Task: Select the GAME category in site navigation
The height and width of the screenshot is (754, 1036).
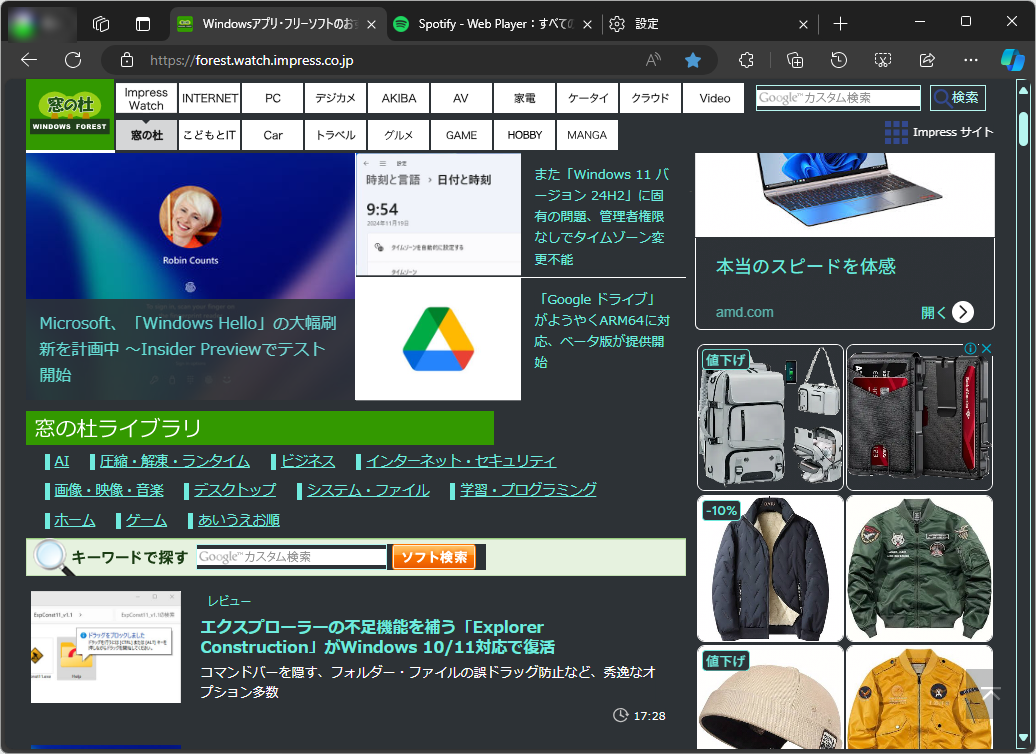Action: [x=461, y=134]
